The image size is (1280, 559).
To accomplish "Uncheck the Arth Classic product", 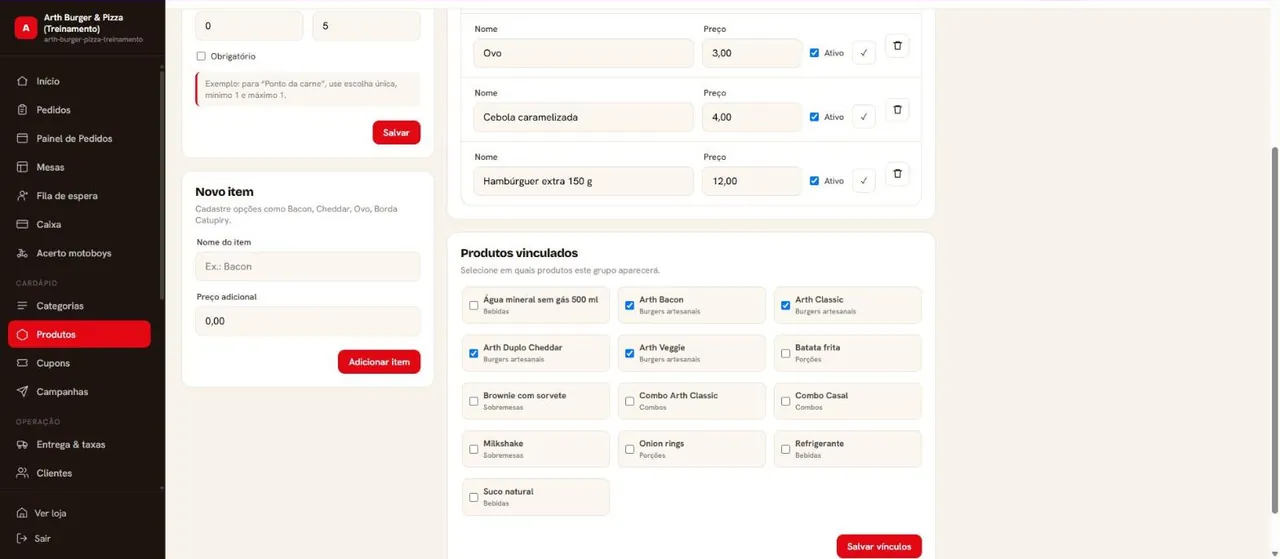I will [786, 306].
